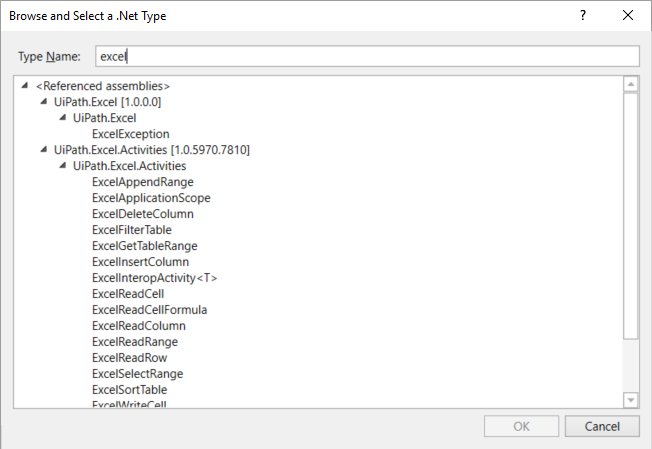Select the ExcelException type
Screen dimensions: 652x449
point(131,134)
